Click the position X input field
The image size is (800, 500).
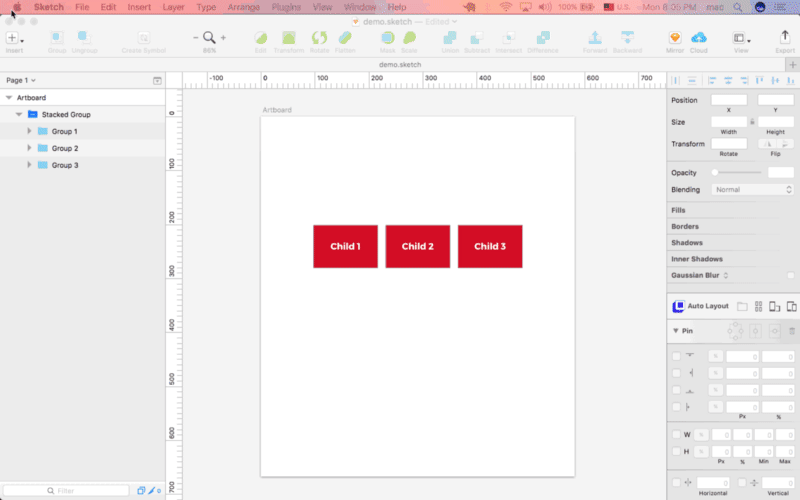coord(729,100)
